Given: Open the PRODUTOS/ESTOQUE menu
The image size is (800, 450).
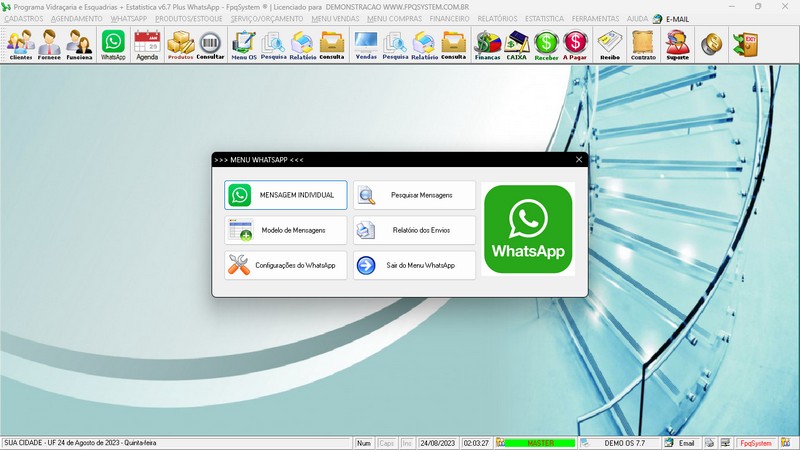Looking at the screenshot, I should click(189, 19).
